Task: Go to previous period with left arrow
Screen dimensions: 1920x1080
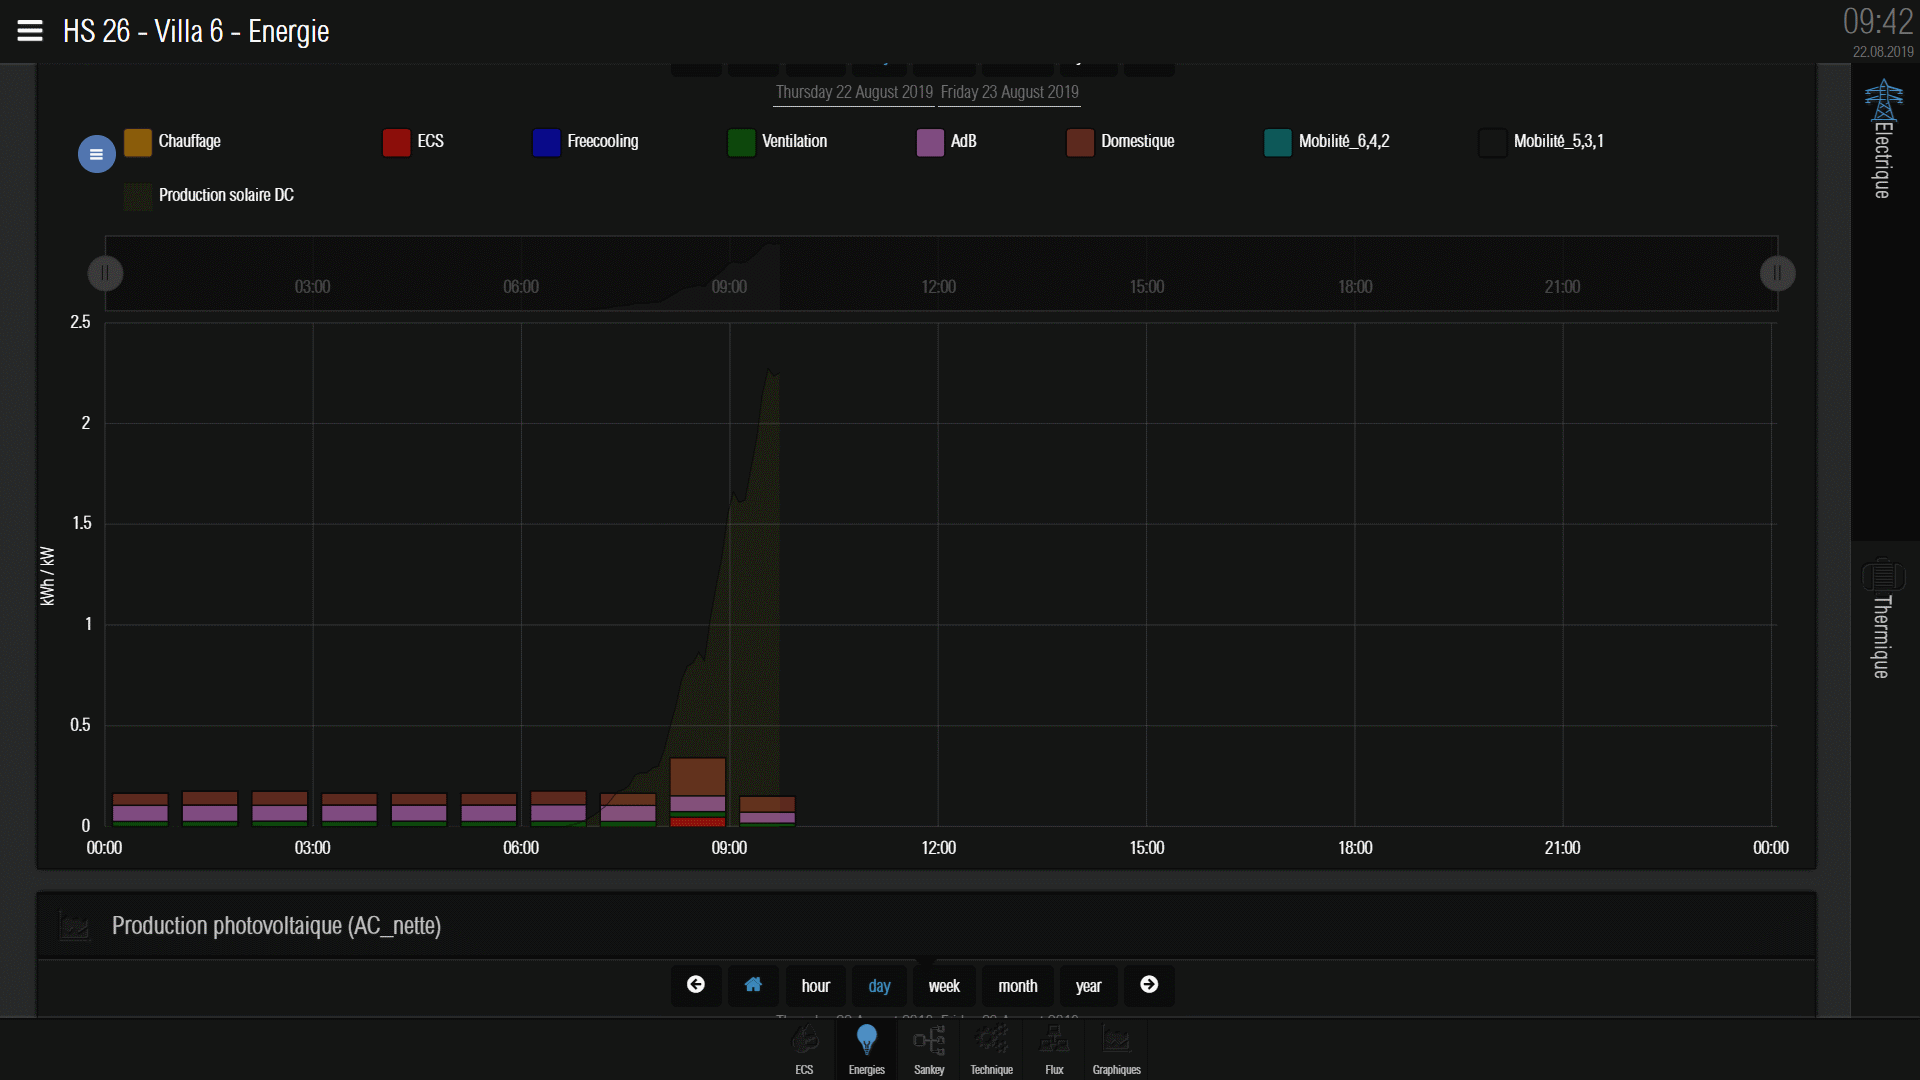Action: tap(696, 986)
